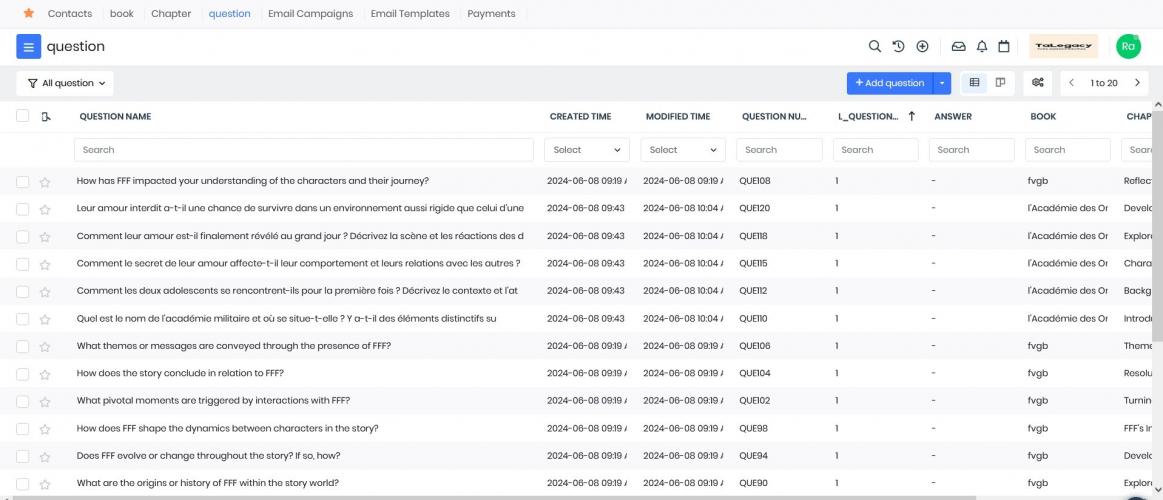Click the QUE94 question number cell
Image resolution: width=1163 pixels, height=500 pixels.
tap(753, 455)
